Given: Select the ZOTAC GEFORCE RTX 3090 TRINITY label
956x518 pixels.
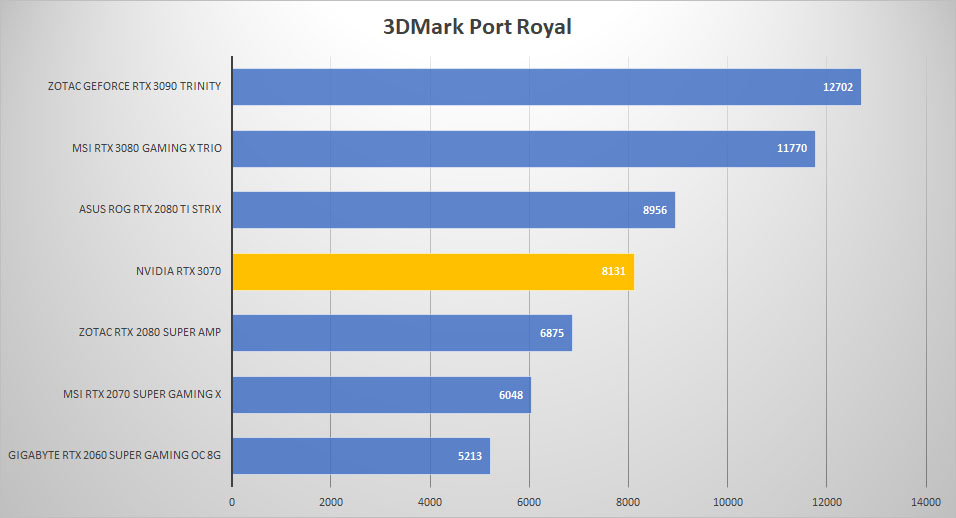Looking at the screenshot, I should click(134, 86).
